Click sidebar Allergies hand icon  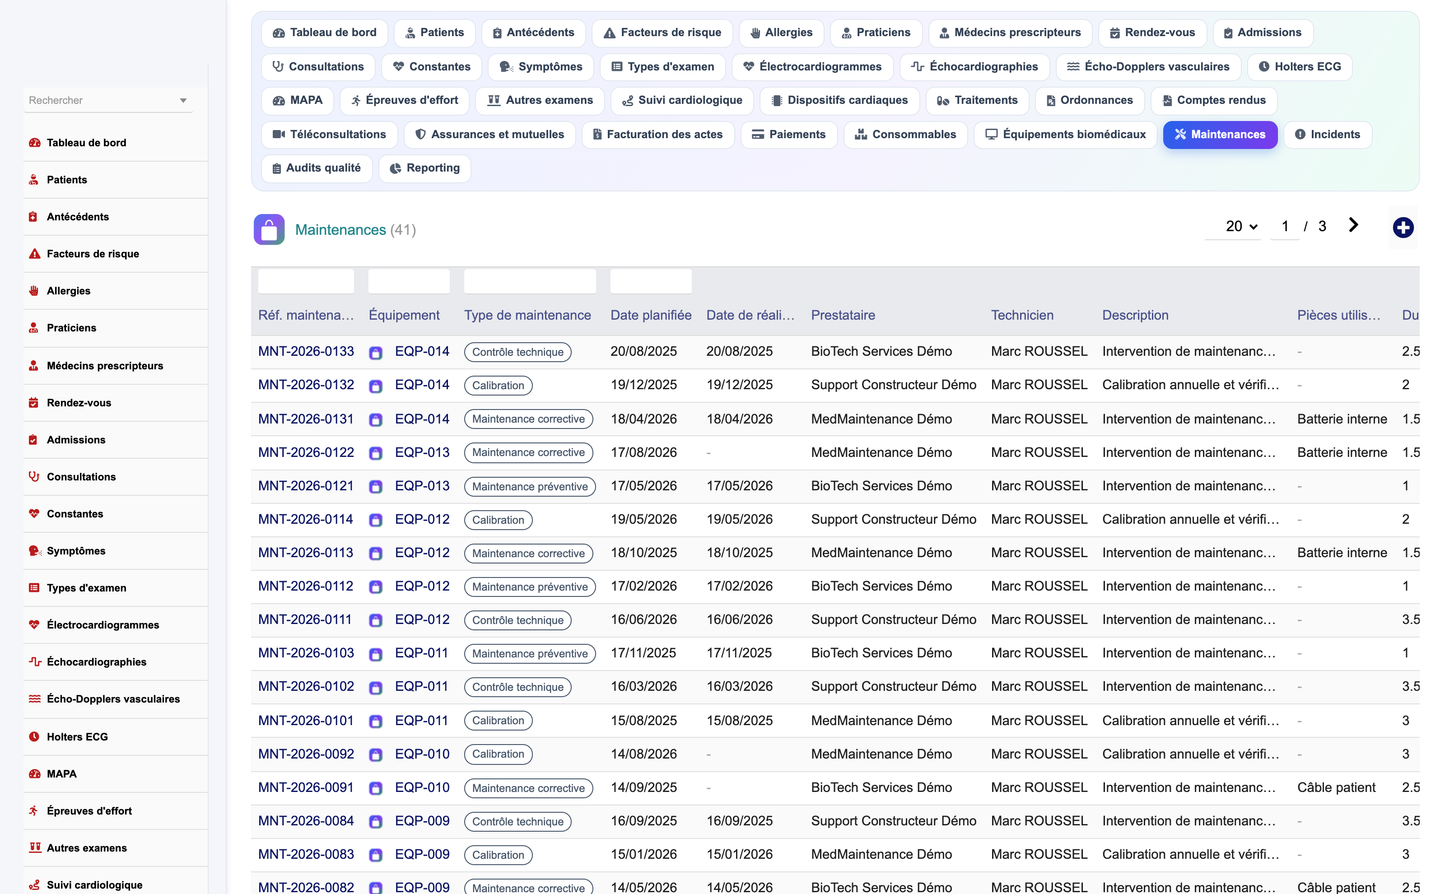coord(34,291)
